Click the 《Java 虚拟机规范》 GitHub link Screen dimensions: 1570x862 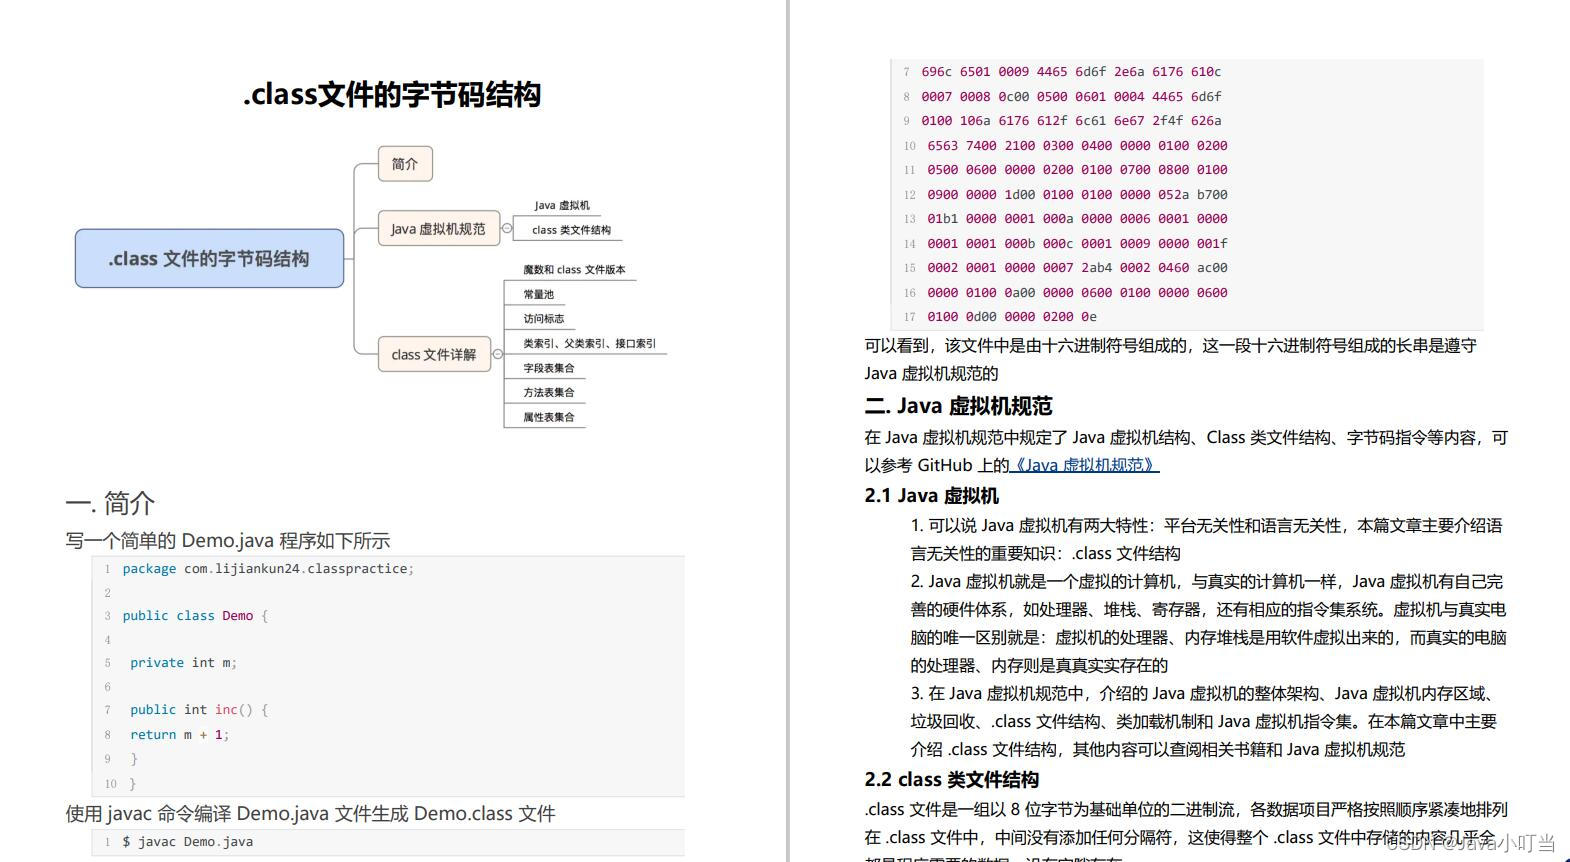click(x=1085, y=465)
